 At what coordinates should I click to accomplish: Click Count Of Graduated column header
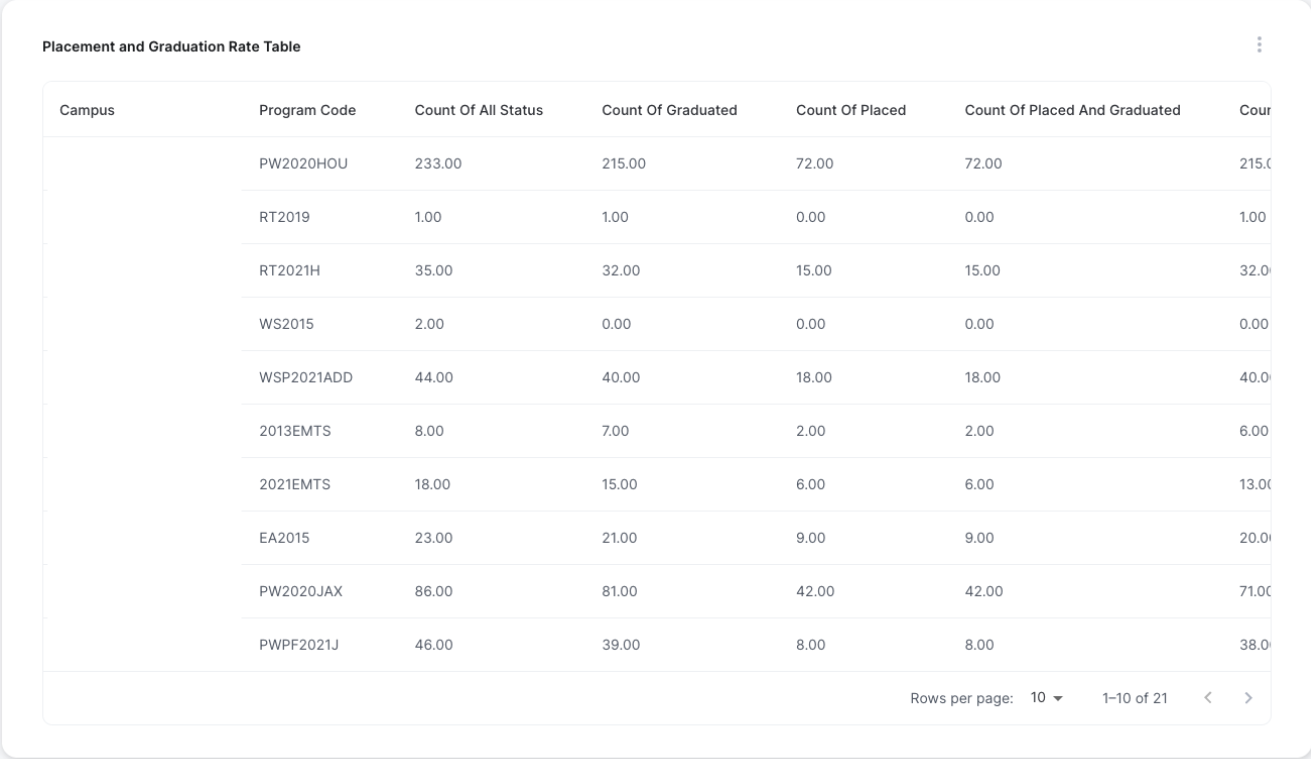point(669,110)
